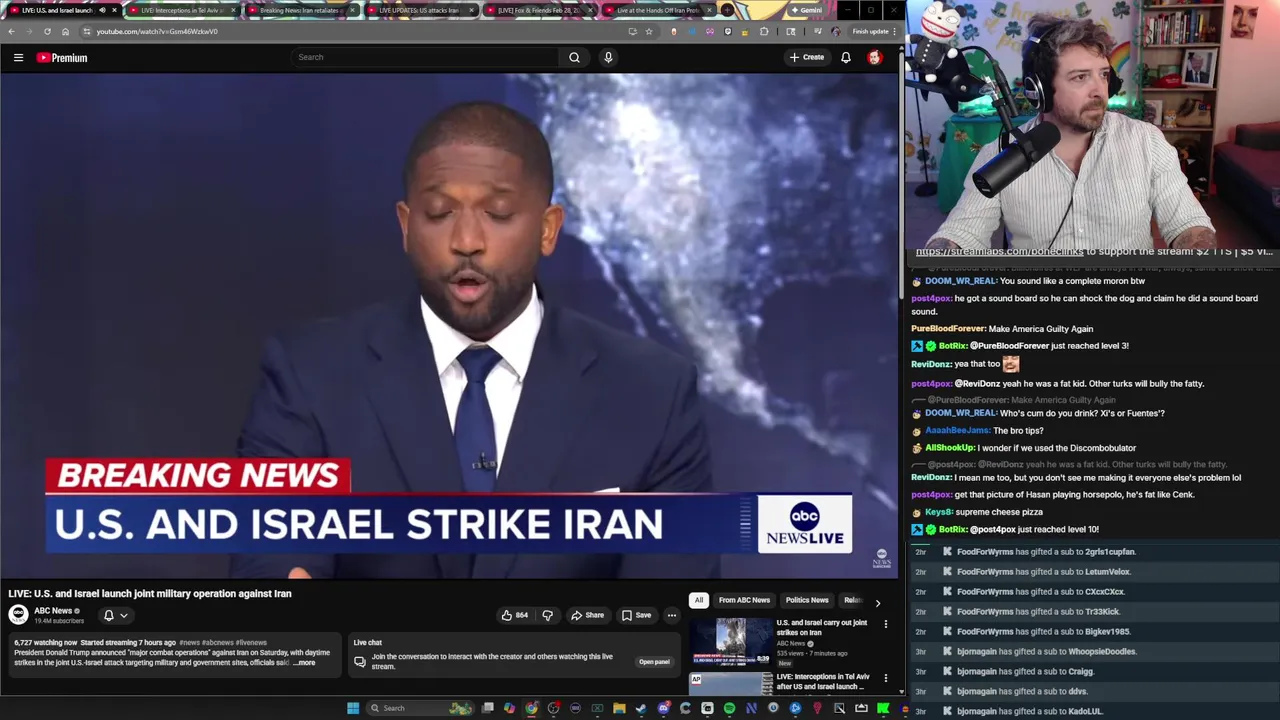Click username PureBloodForever in chat
Screen dimensions: 1280x720
[x=948, y=329]
